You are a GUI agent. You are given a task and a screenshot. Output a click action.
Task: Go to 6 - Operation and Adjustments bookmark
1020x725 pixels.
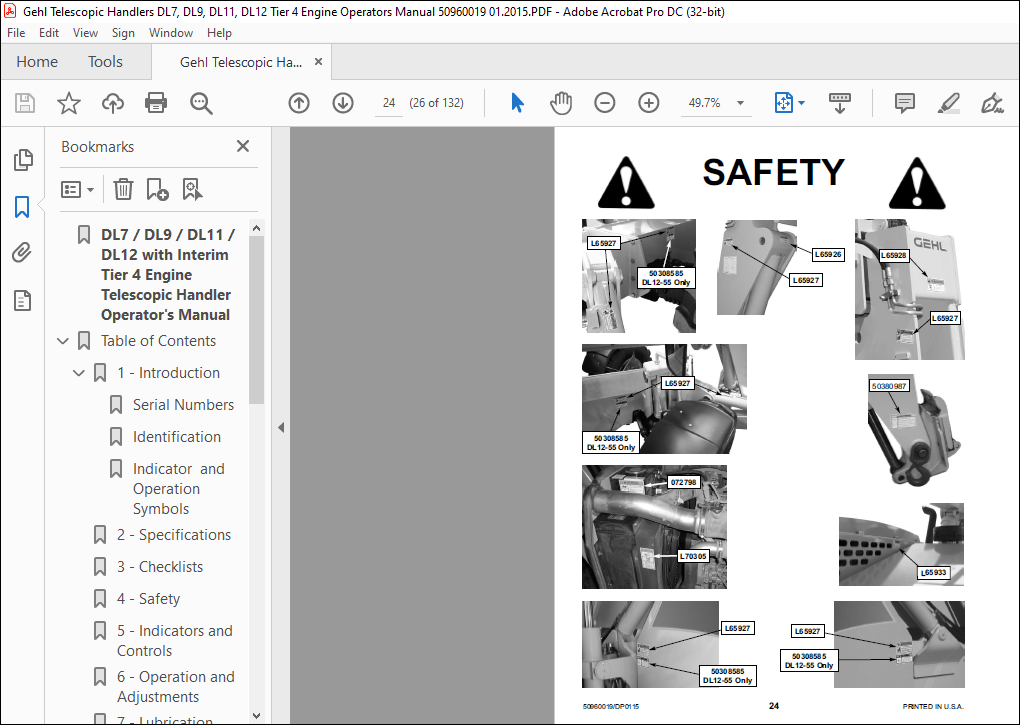tap(176, 687)
